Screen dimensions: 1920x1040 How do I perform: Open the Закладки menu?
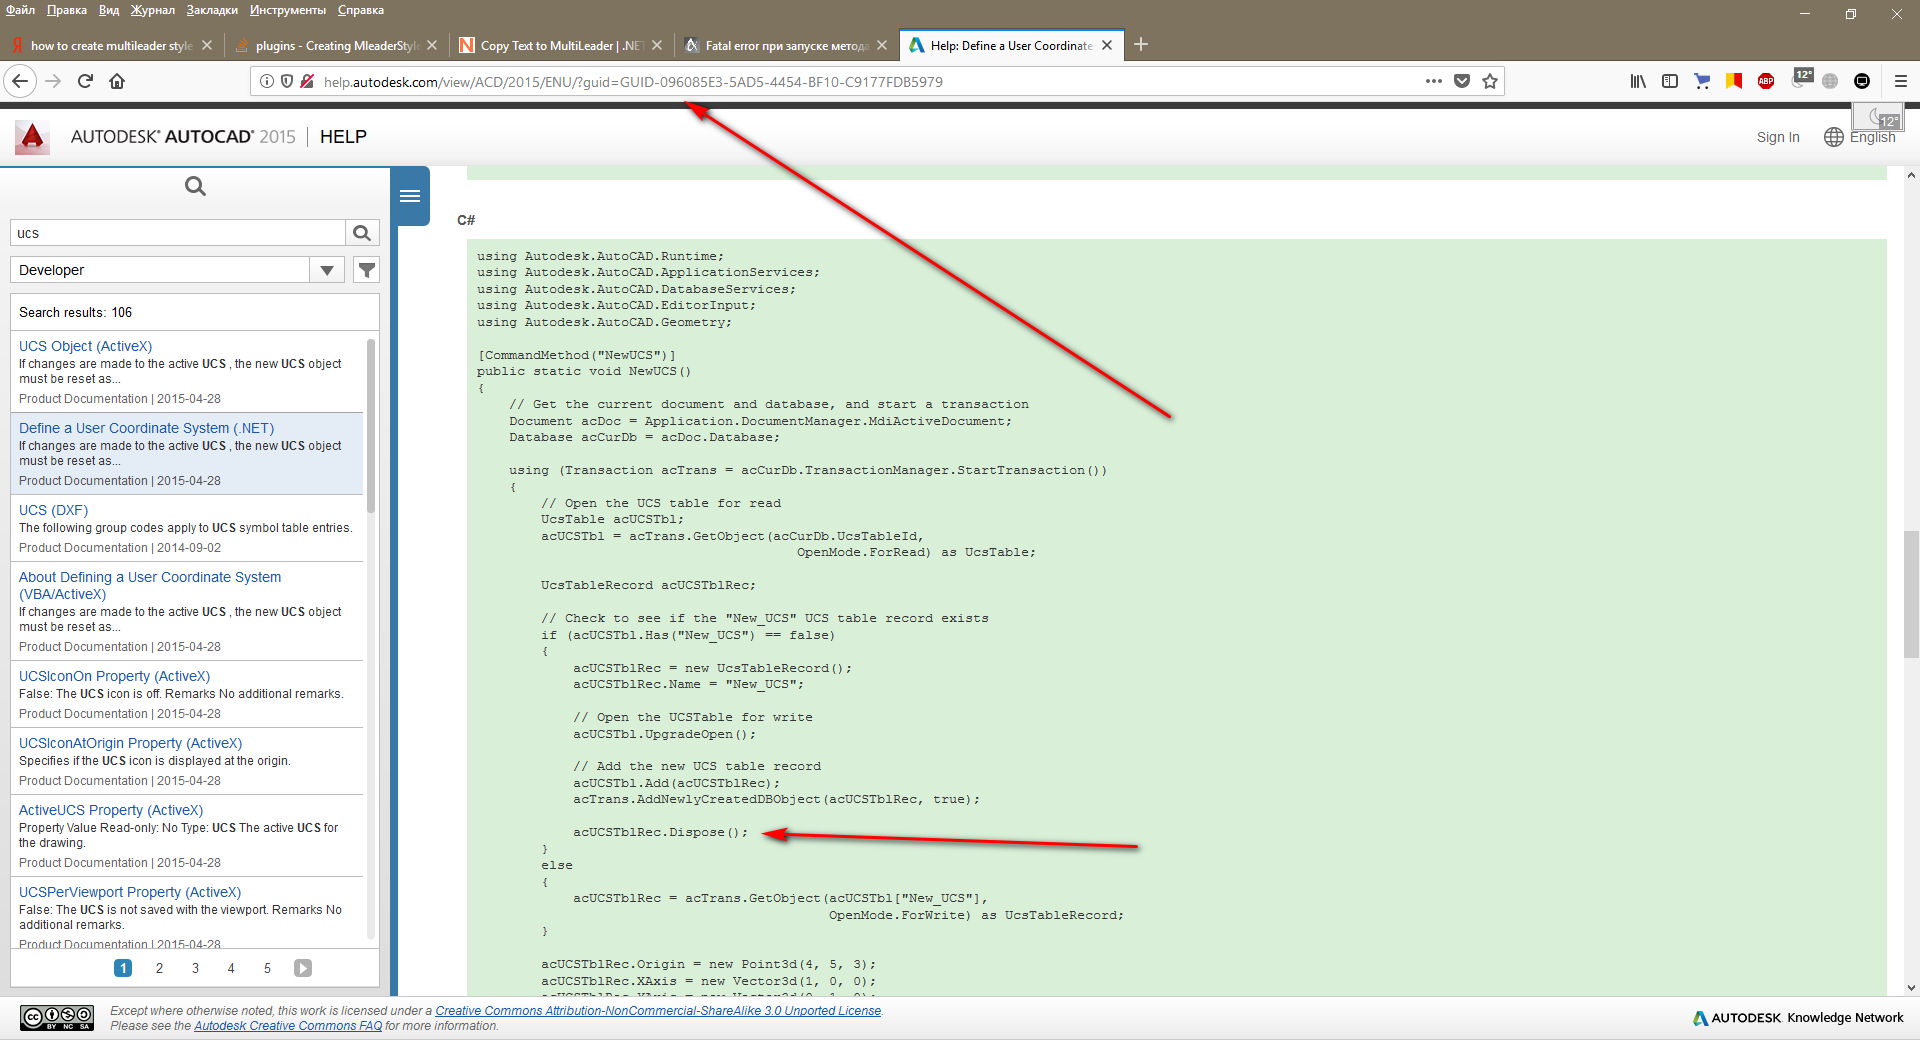tap(212, 10)
